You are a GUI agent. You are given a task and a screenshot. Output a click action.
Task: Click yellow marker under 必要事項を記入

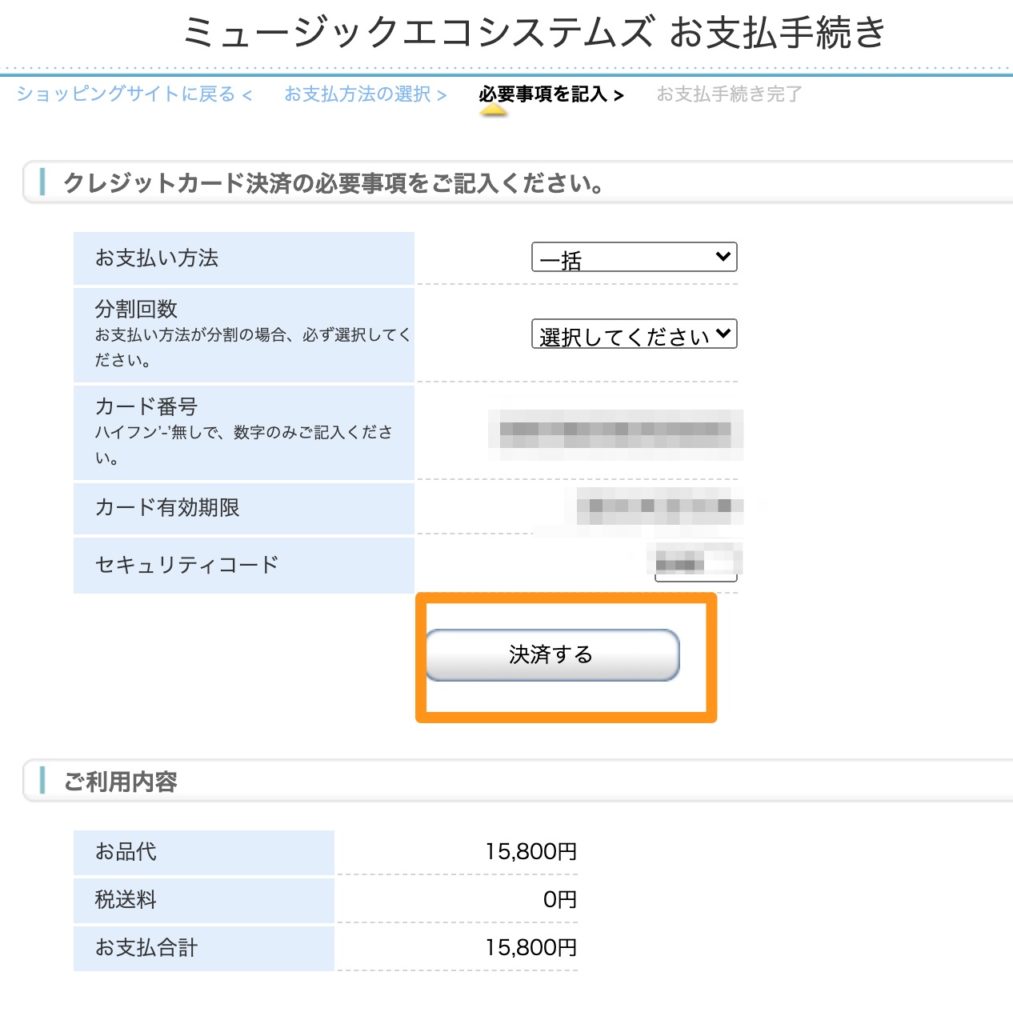point(494,111)
